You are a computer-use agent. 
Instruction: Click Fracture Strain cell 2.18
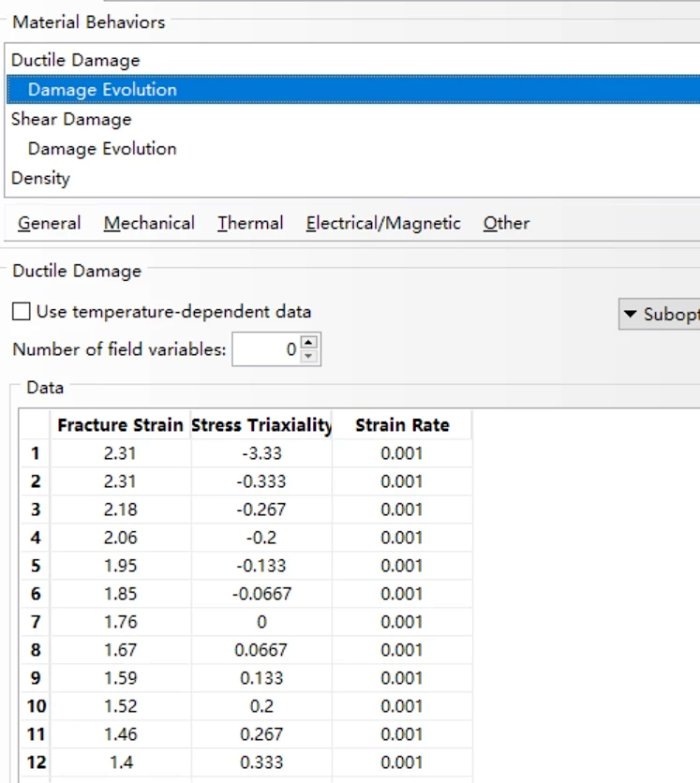(x=120, y=509)
